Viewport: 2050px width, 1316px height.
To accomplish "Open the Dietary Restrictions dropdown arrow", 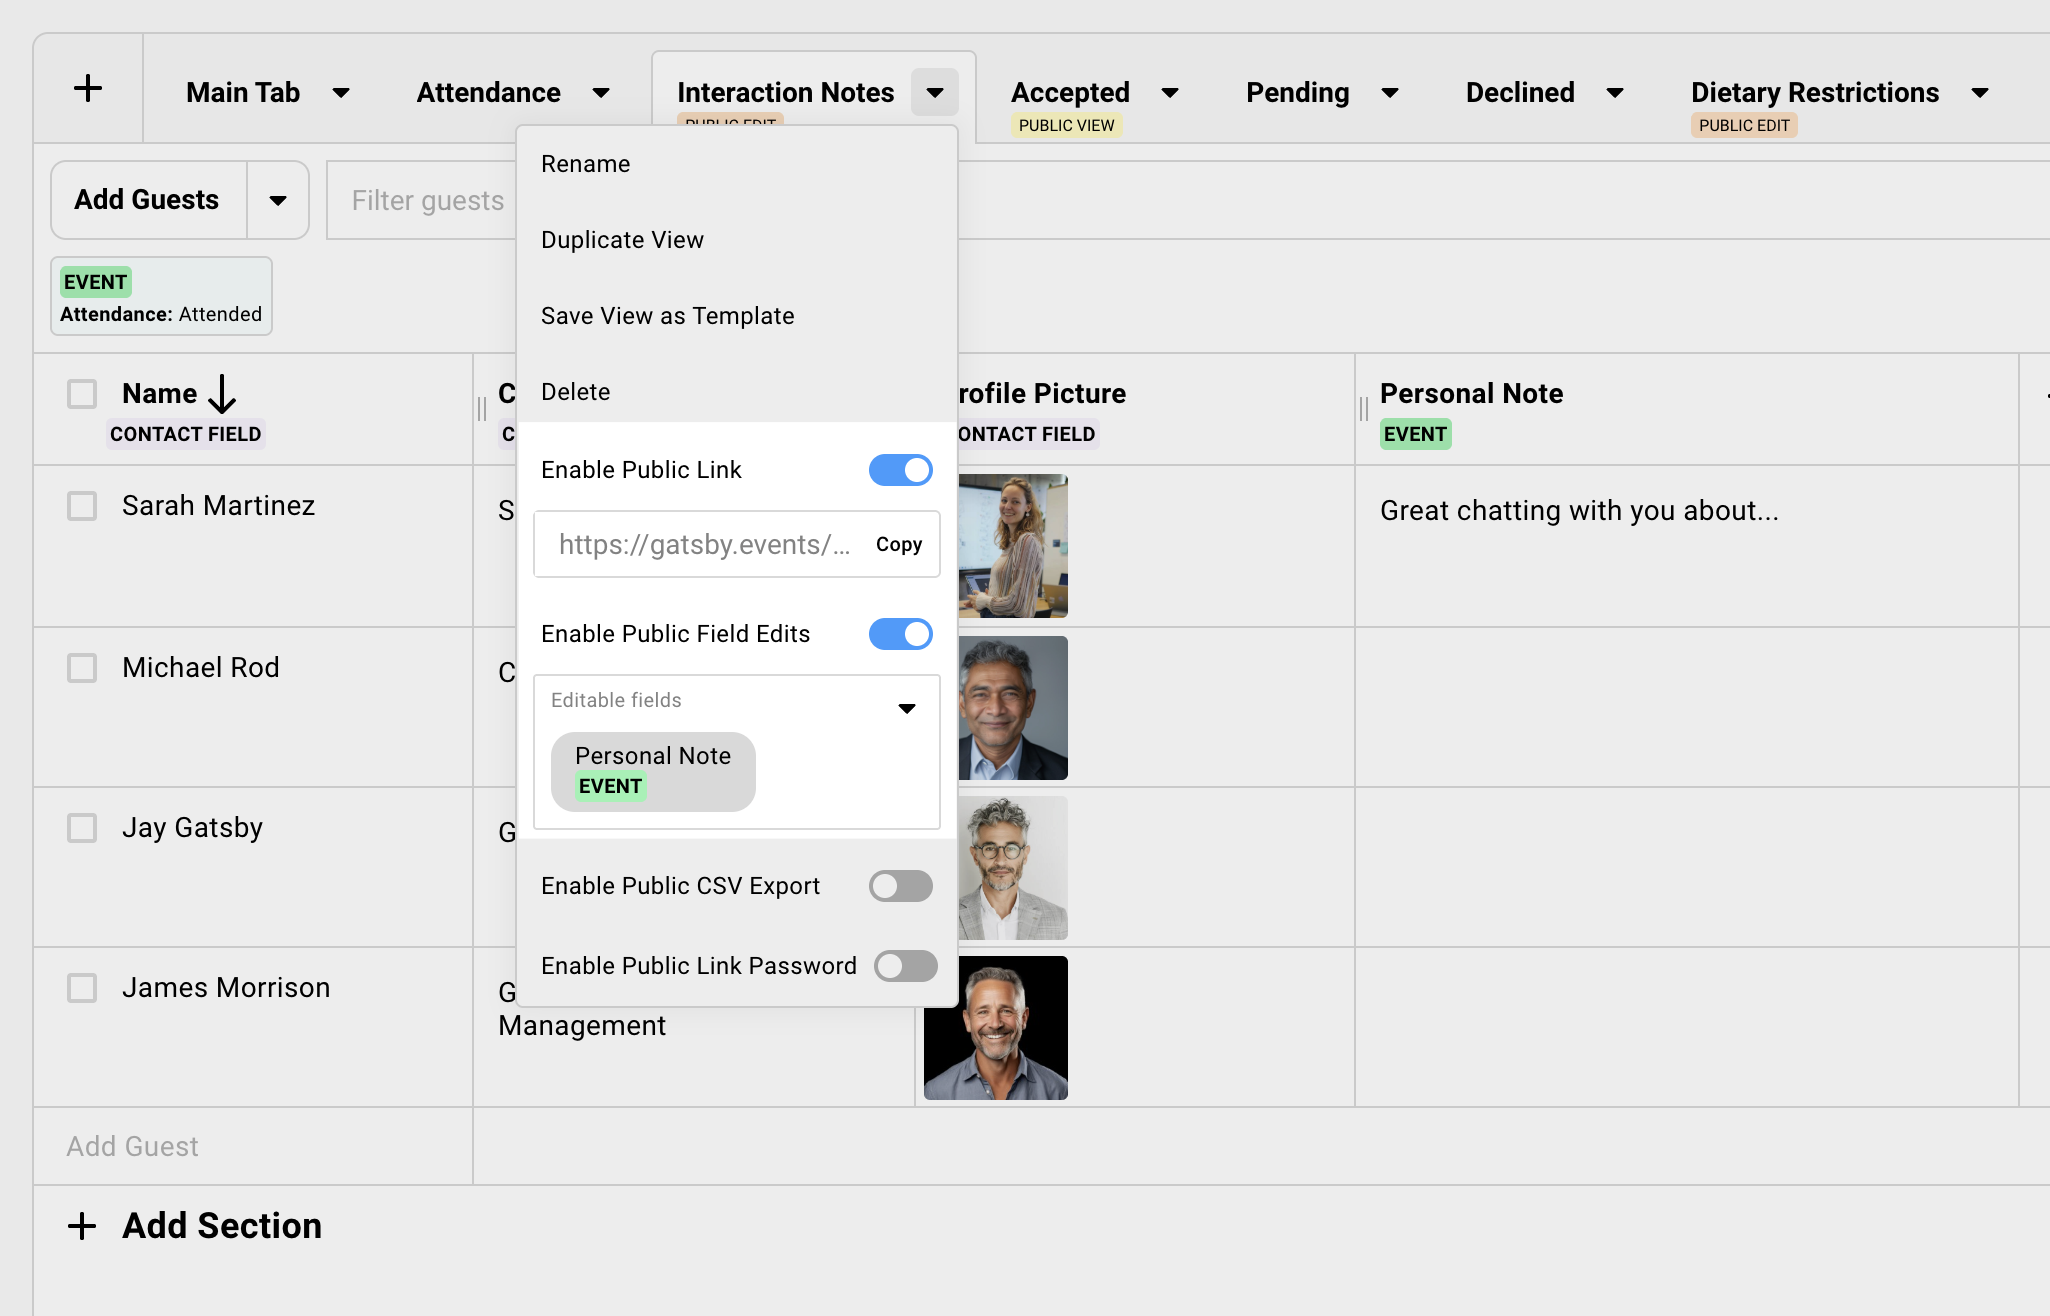I will [x=1981, y=92].
